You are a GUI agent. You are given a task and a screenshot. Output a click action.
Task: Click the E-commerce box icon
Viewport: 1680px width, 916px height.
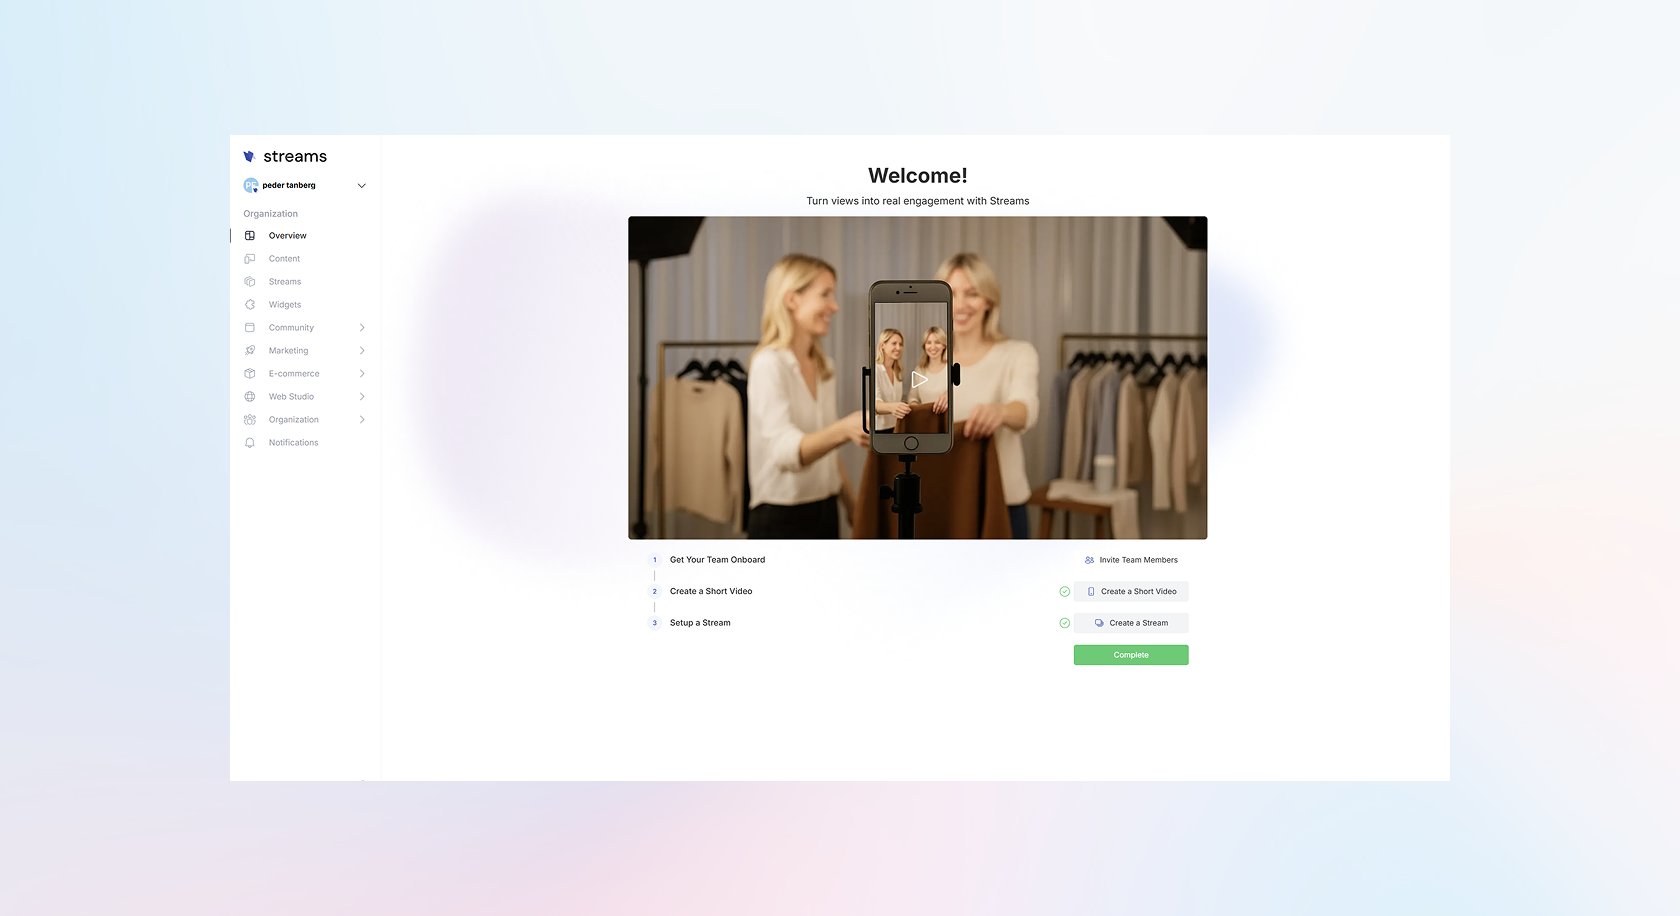(250, 374)
